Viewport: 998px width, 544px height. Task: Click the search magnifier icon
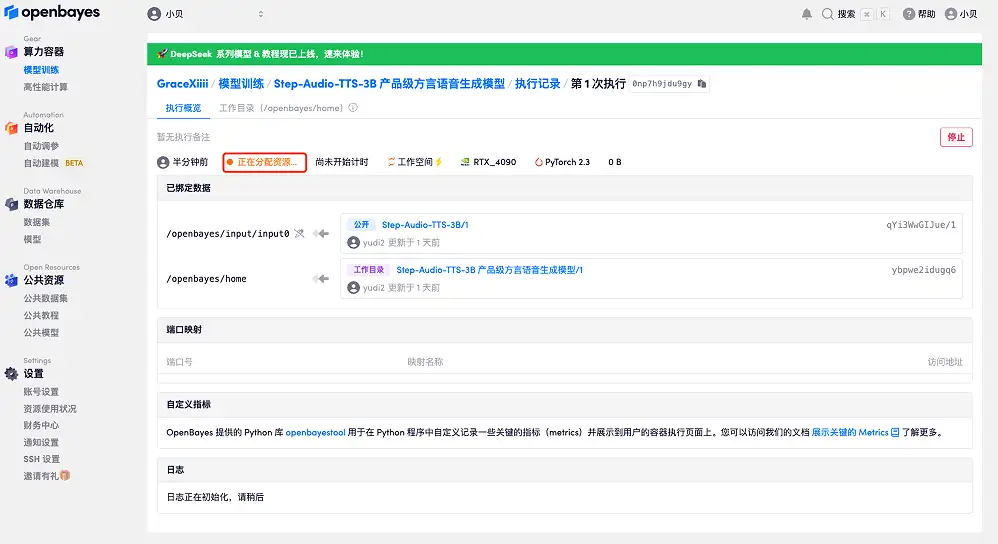coord(827,14)
